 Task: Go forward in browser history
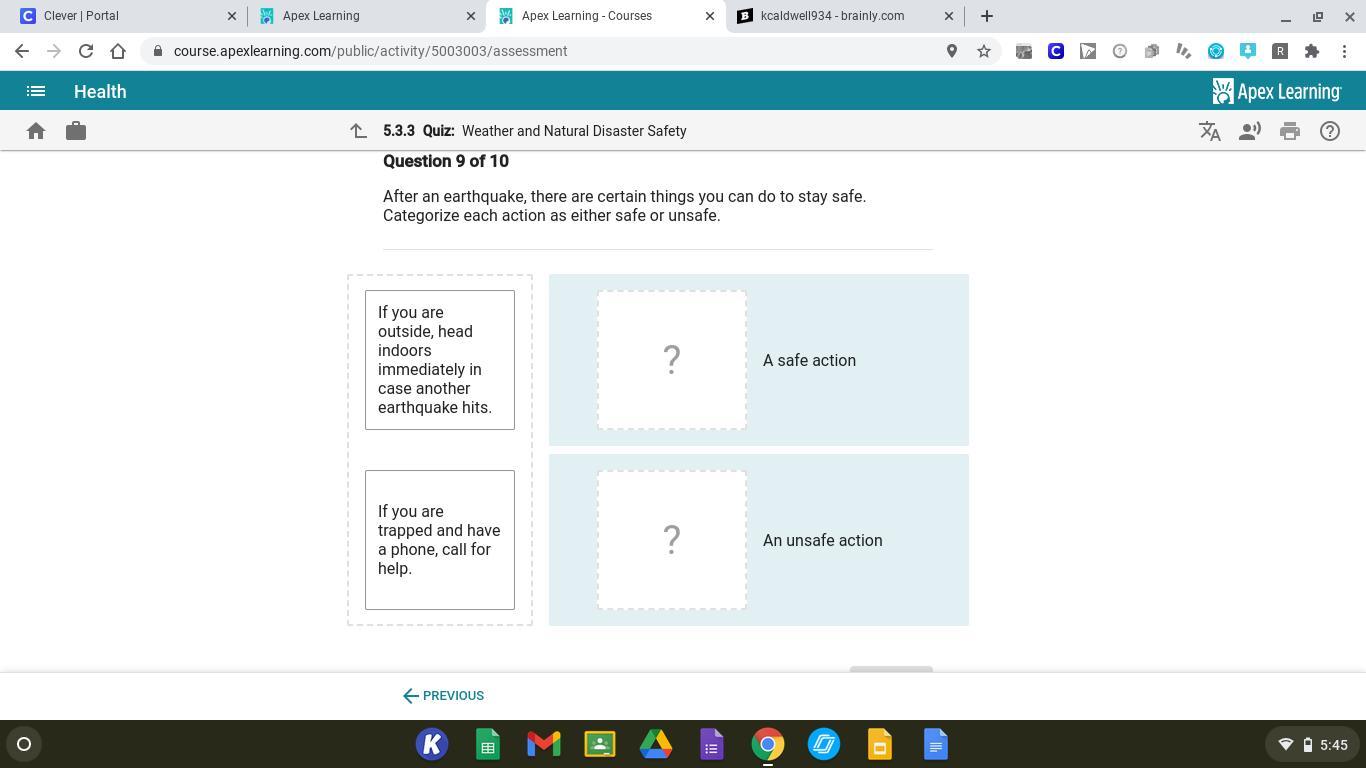click(x=54, y=51)
